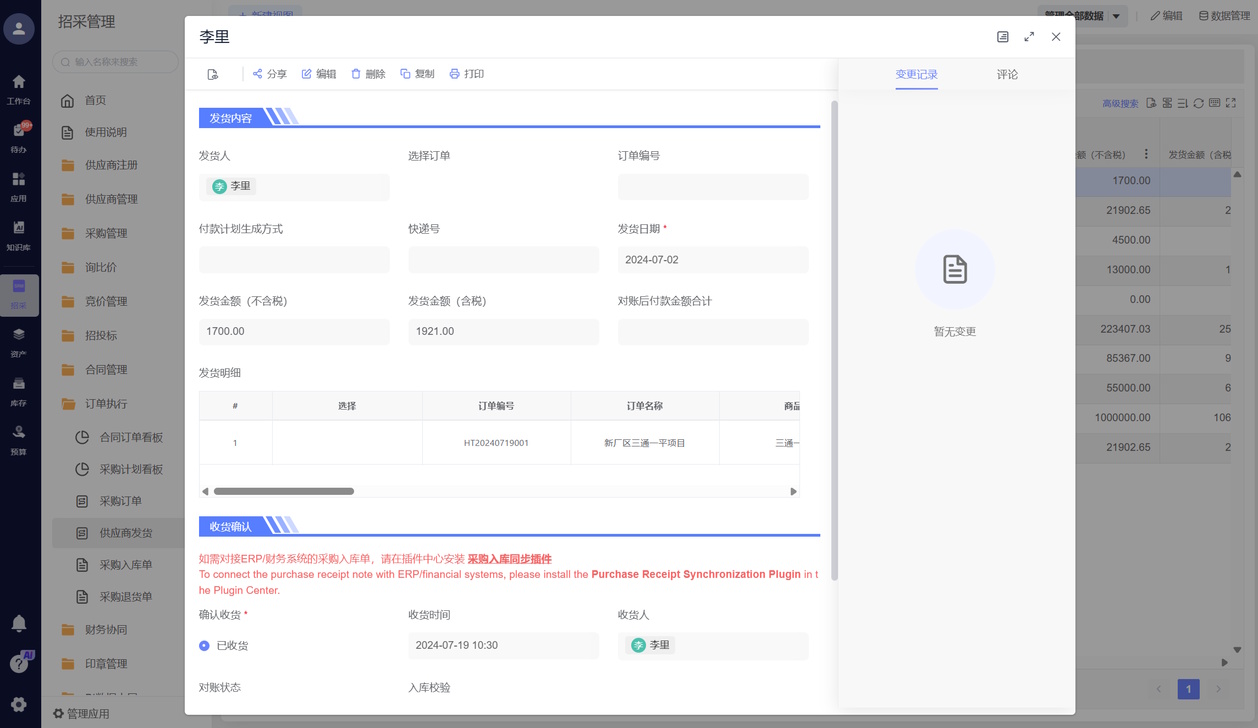The height and width of the screenshot is (728, 1258).
Task: Select the 已收货 radio button
Action: [x=205, y=646]
